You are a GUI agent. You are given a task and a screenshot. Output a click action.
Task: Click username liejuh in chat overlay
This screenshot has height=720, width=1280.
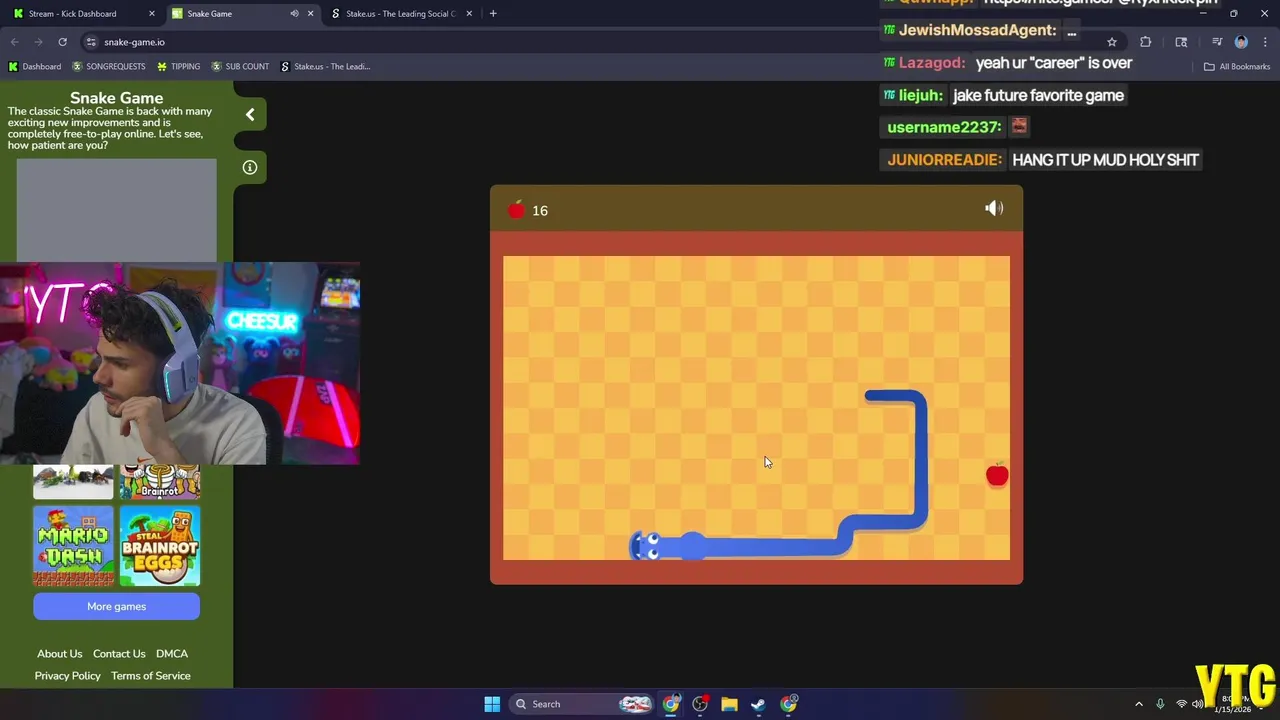tap(920, 95)
